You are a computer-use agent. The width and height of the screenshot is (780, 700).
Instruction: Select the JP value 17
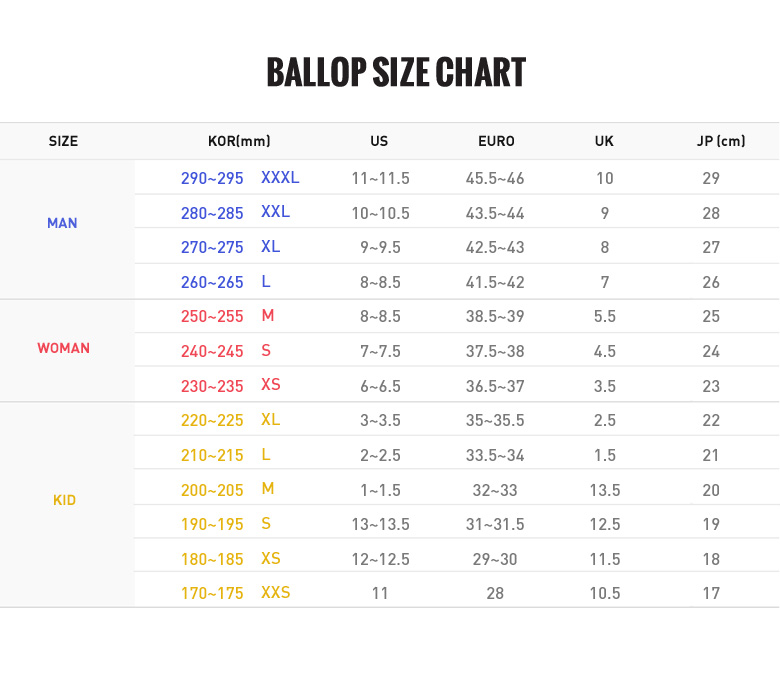click(711, 594)
